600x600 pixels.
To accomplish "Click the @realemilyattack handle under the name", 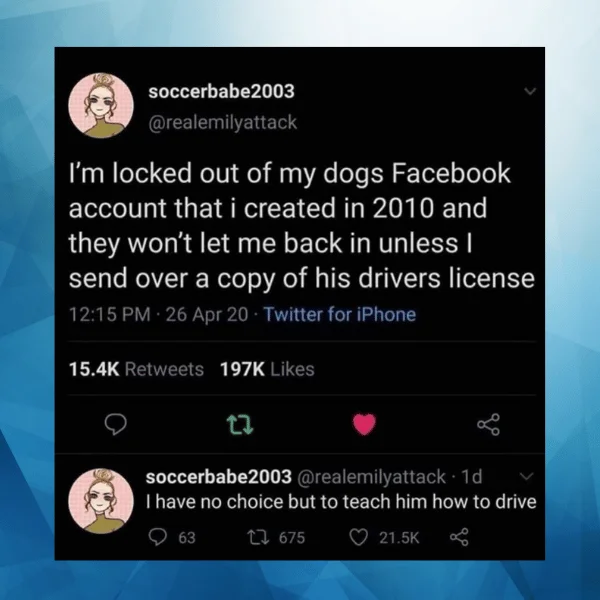I will tap(223, 122).
